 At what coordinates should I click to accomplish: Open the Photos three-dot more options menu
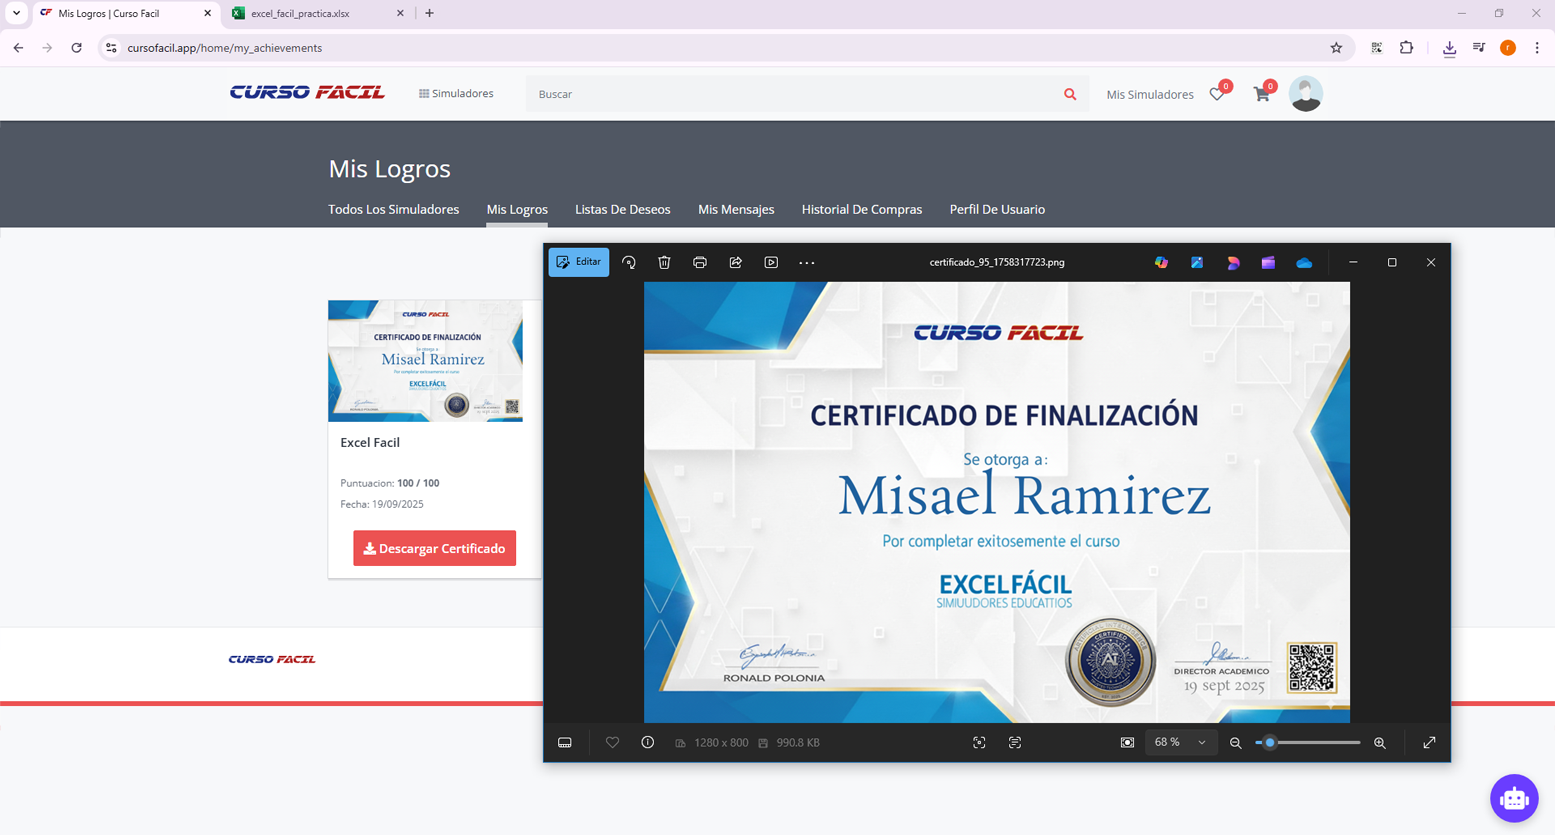tap(807, 262)
